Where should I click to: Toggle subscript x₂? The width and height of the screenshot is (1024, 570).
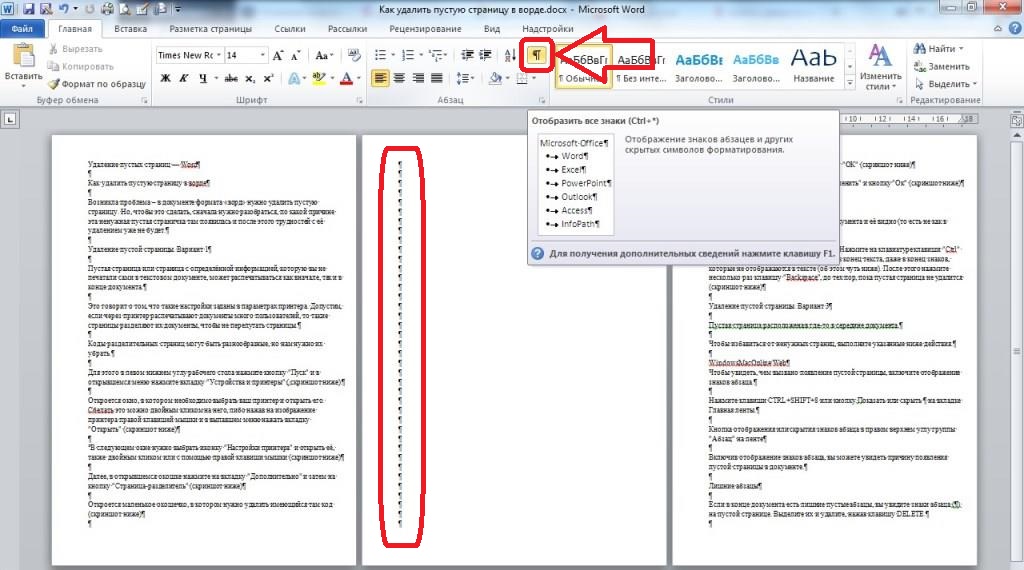point(250,78)
